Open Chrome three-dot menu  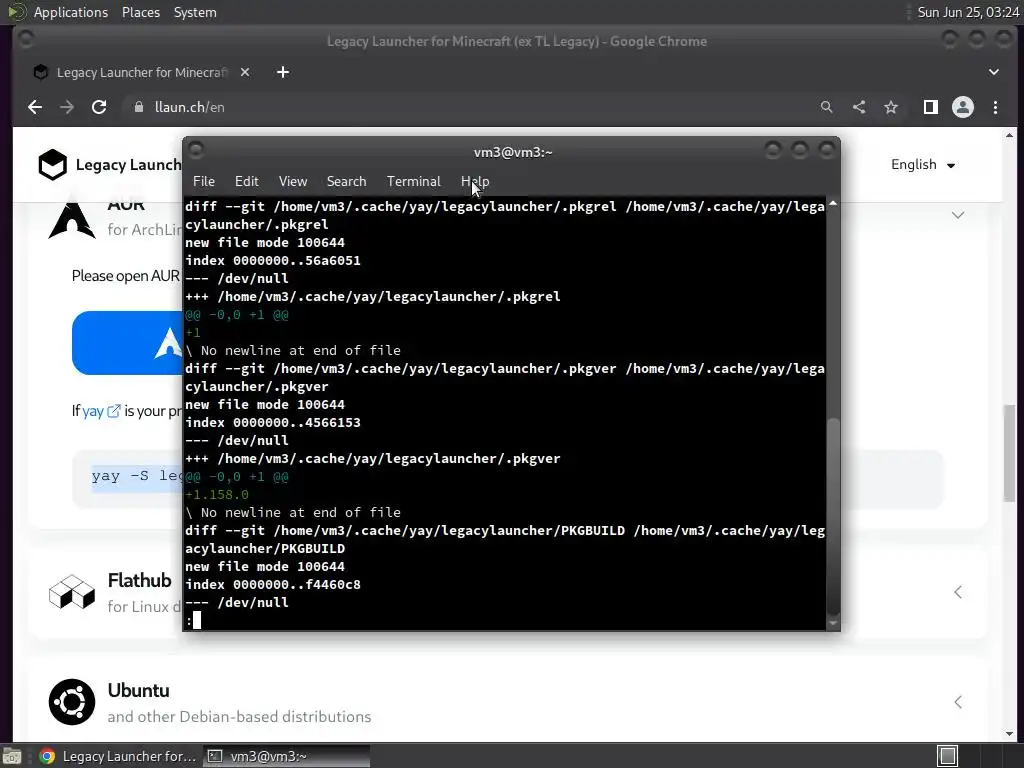tap(995, 107)
